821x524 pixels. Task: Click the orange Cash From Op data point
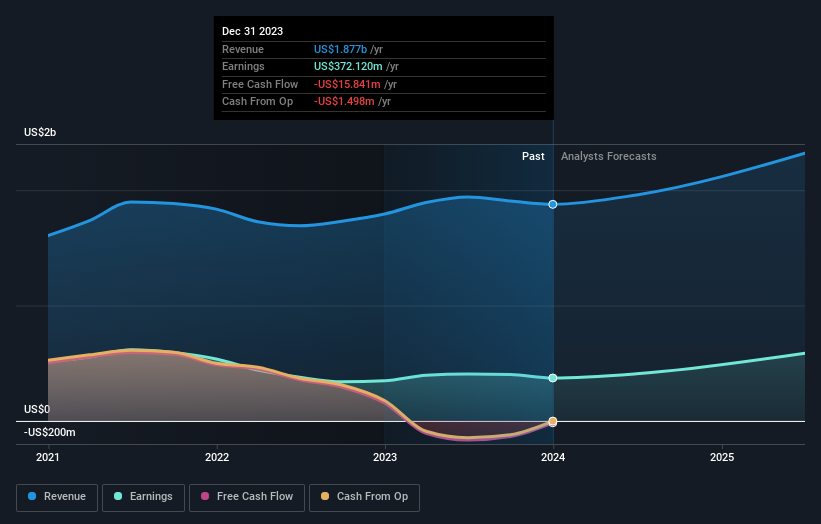[x=553, y=421]
